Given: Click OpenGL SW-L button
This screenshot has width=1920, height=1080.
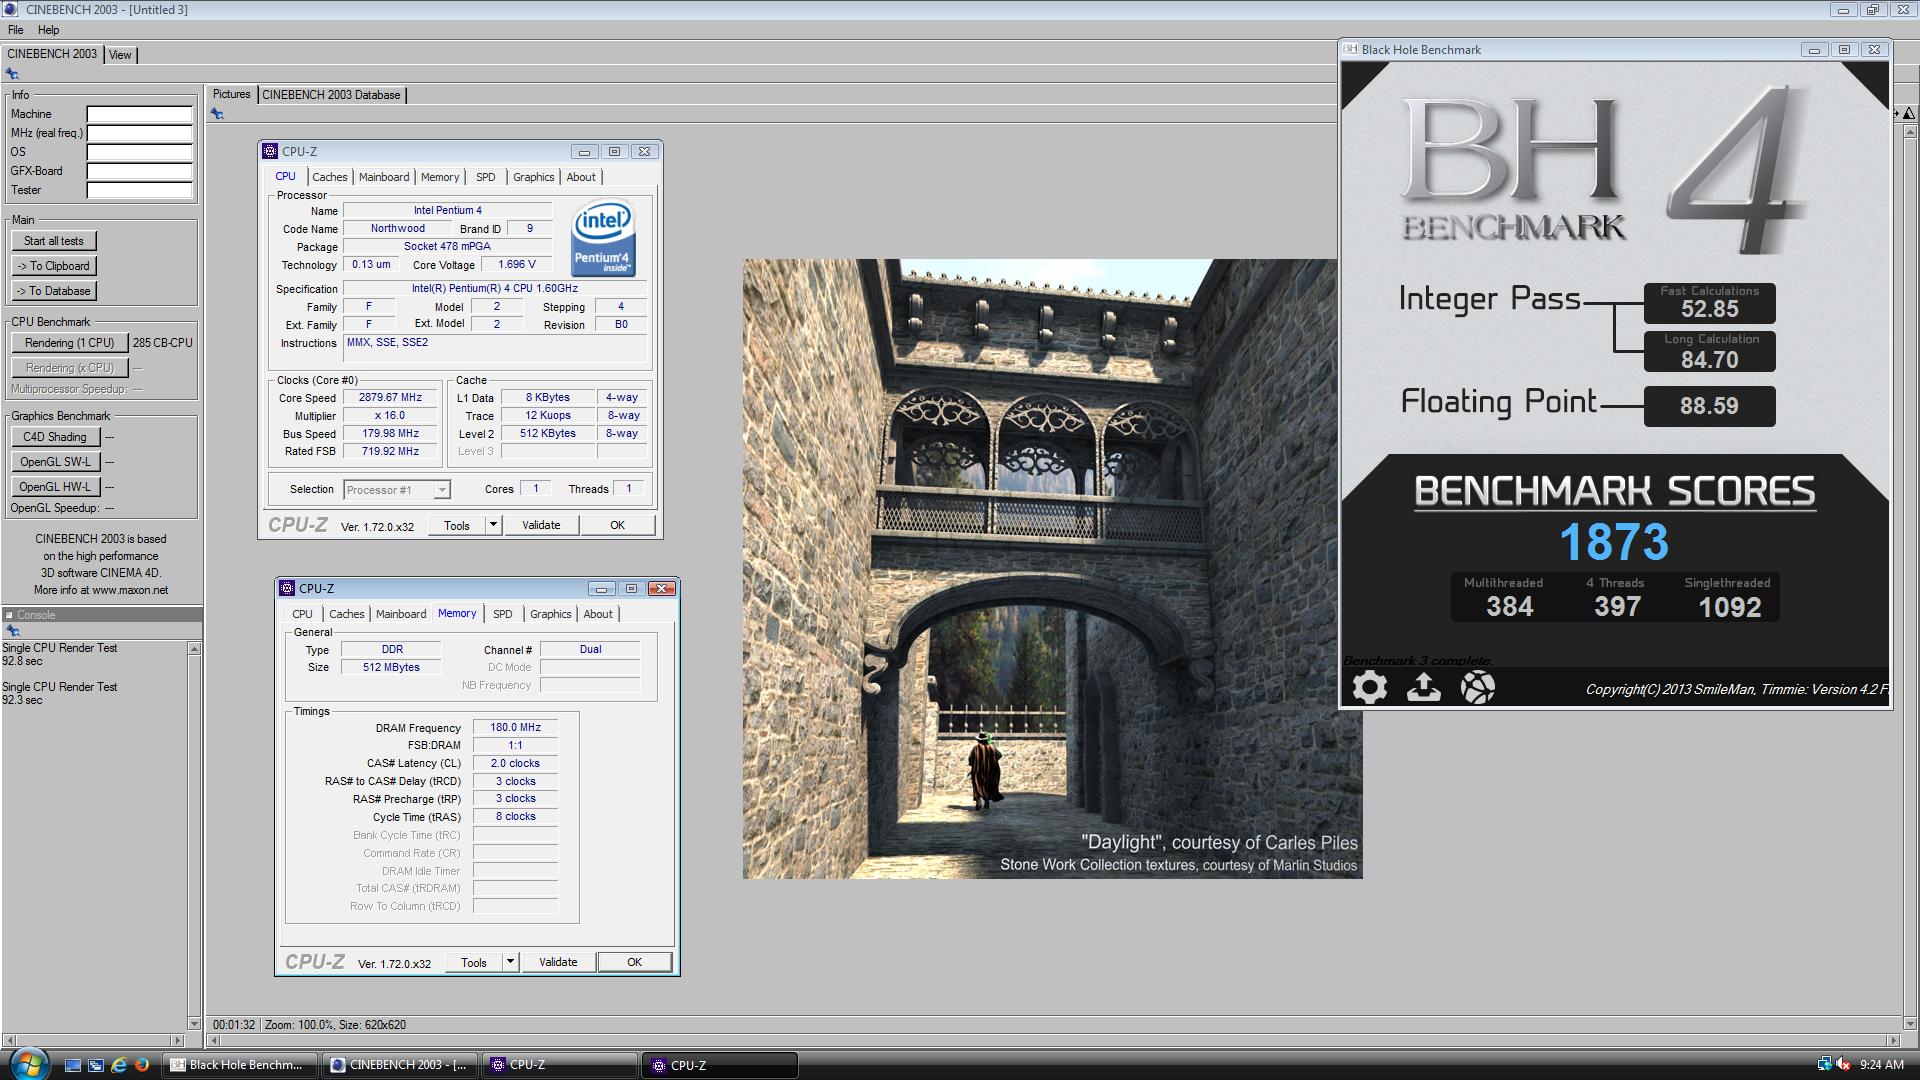Looking at the screenshot, I should click(55, 462).
